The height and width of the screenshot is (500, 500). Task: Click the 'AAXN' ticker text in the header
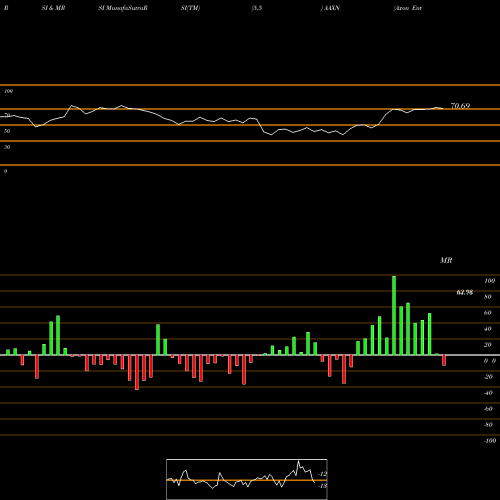pyautogui.click(x=332, y=8)
